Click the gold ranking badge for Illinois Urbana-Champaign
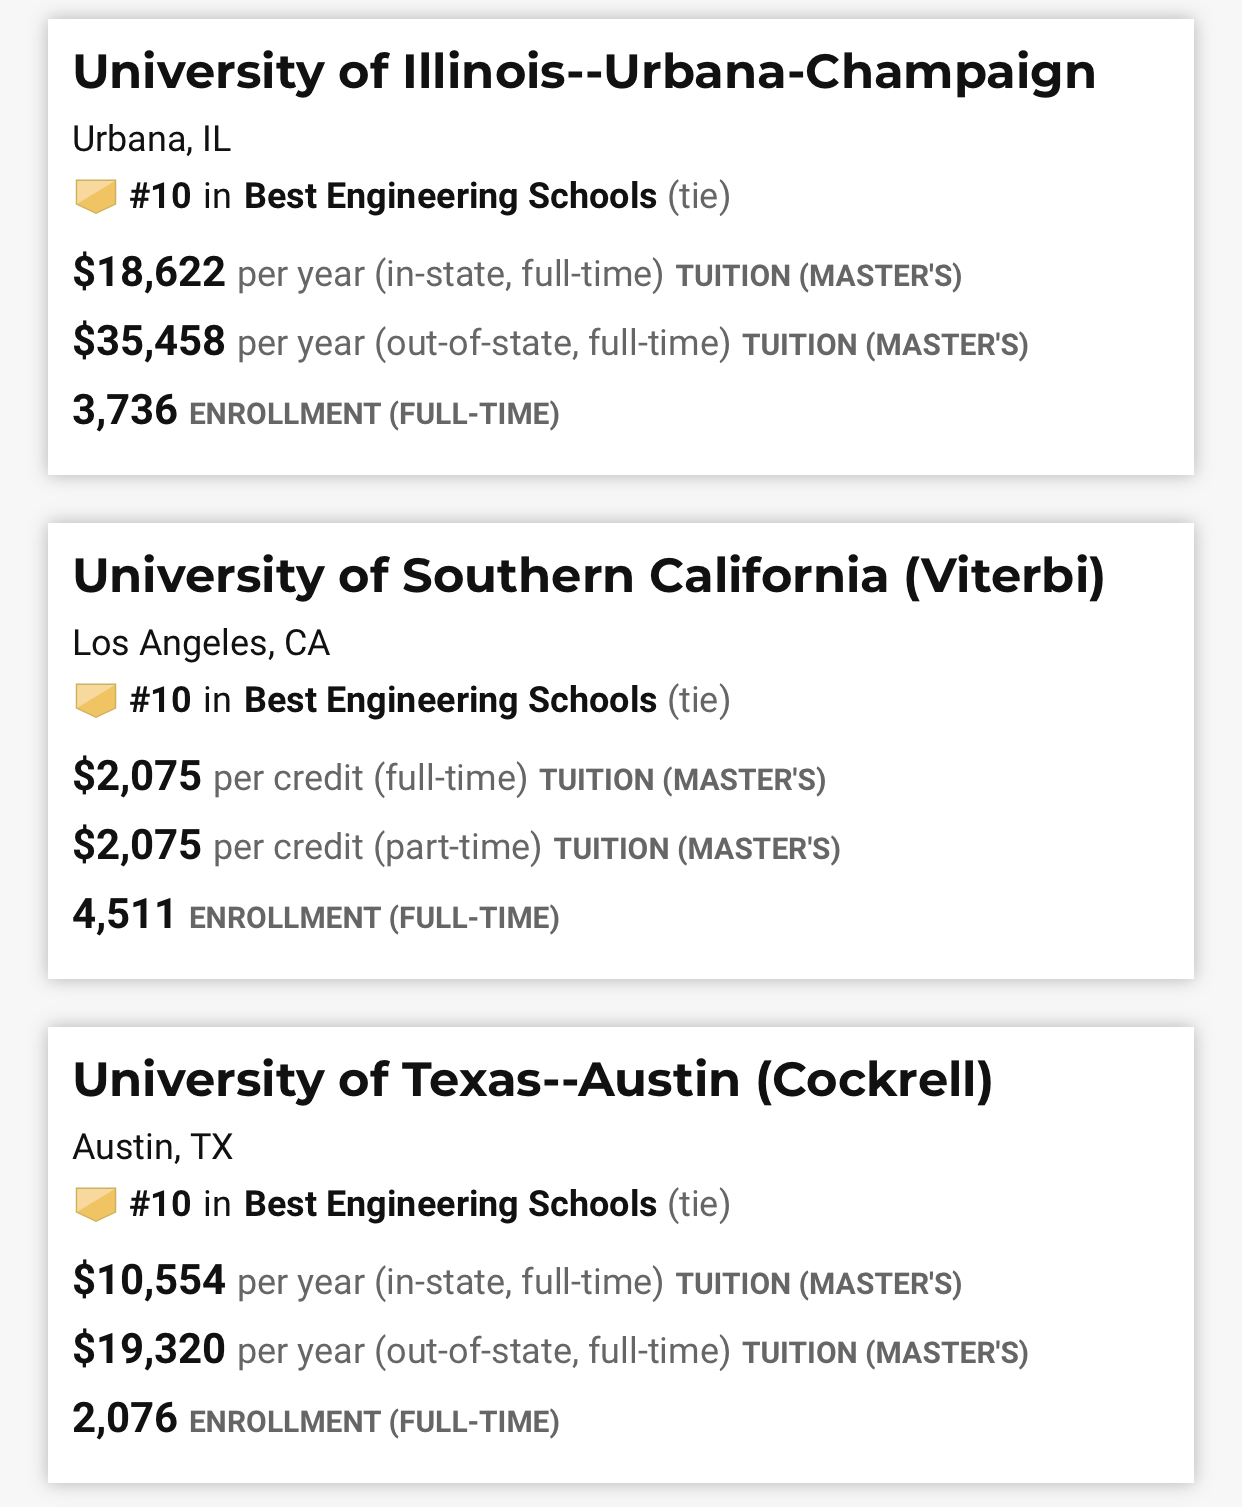 [96, 196]
